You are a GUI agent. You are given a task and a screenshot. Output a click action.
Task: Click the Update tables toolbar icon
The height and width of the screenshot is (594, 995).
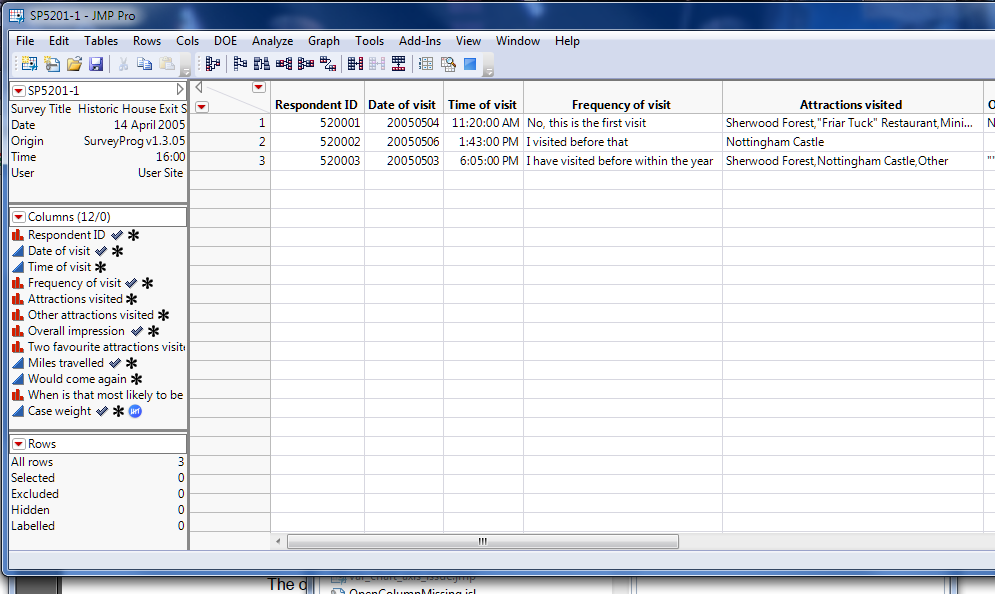[399, 63]
